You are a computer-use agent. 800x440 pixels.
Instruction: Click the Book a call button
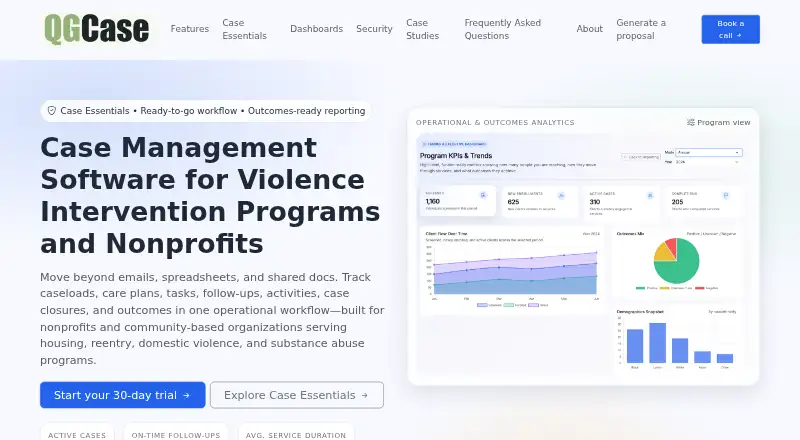point(730,29)
